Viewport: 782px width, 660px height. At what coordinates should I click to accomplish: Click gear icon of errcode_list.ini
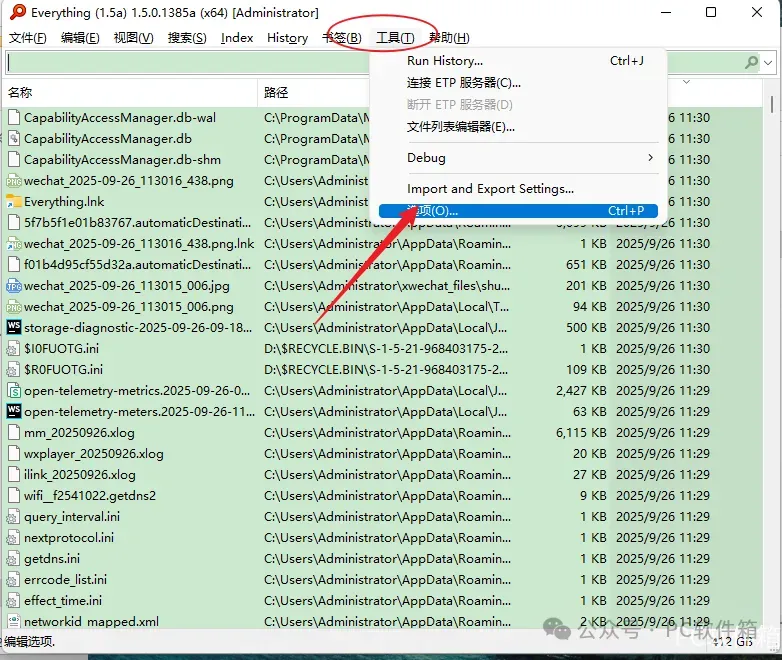(x=13, y=580)
